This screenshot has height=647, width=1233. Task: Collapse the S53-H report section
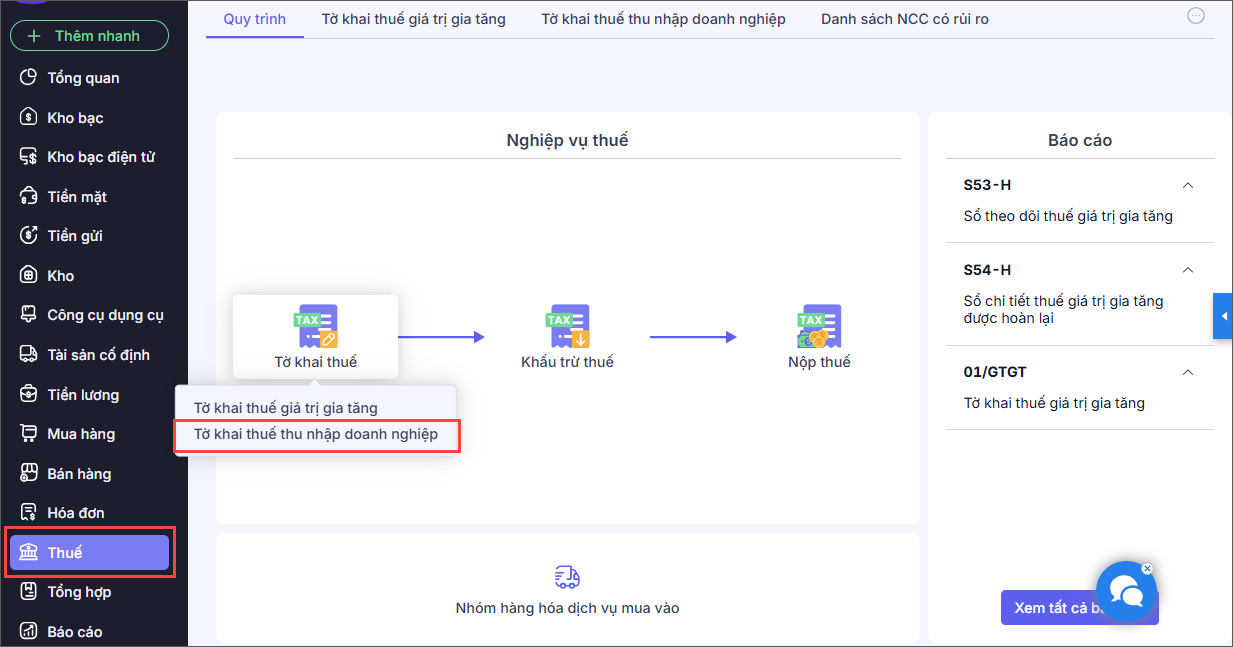[1188, 185]
